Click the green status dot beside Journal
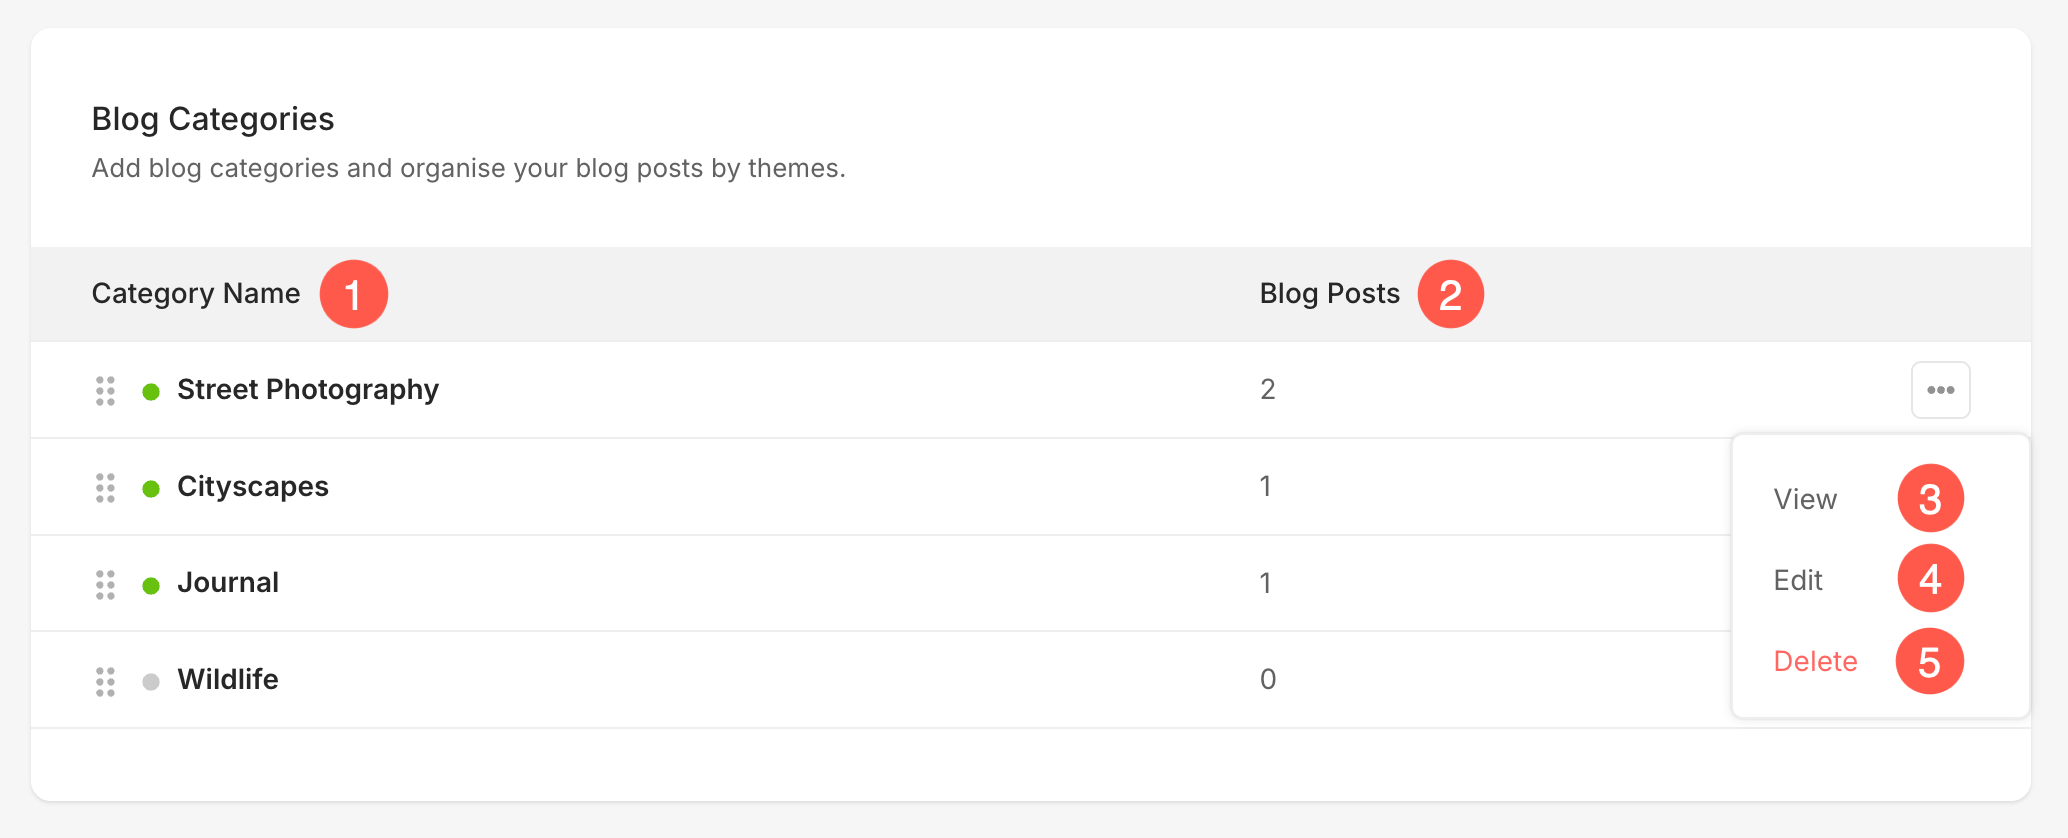Screen dimensions: 2068x838 (151, 585)
